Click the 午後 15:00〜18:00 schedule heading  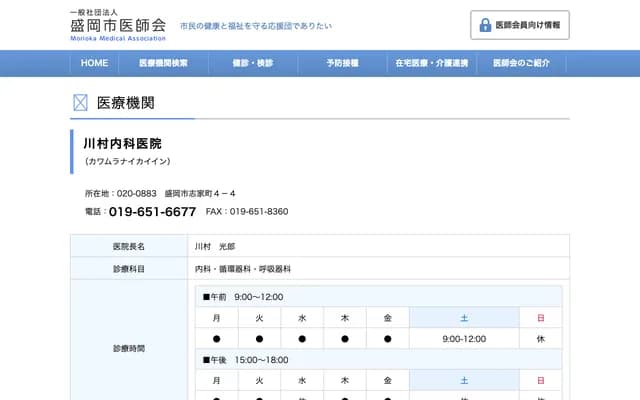(245, 360)
